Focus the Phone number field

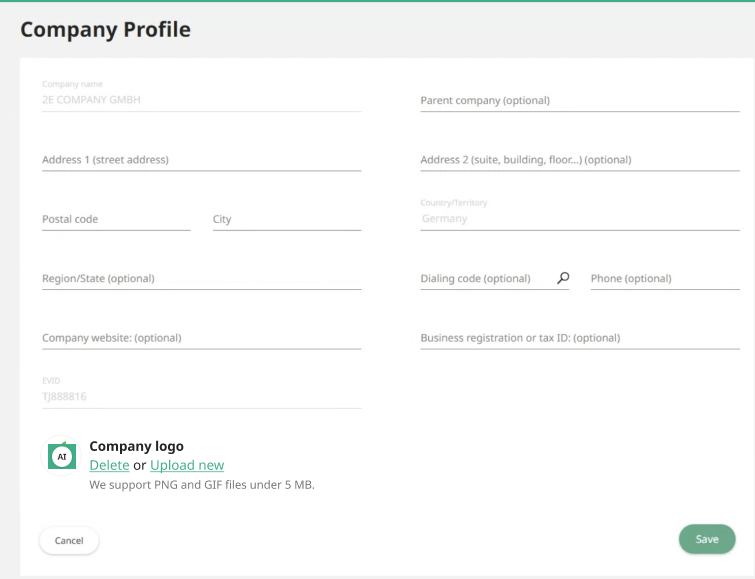664,279
